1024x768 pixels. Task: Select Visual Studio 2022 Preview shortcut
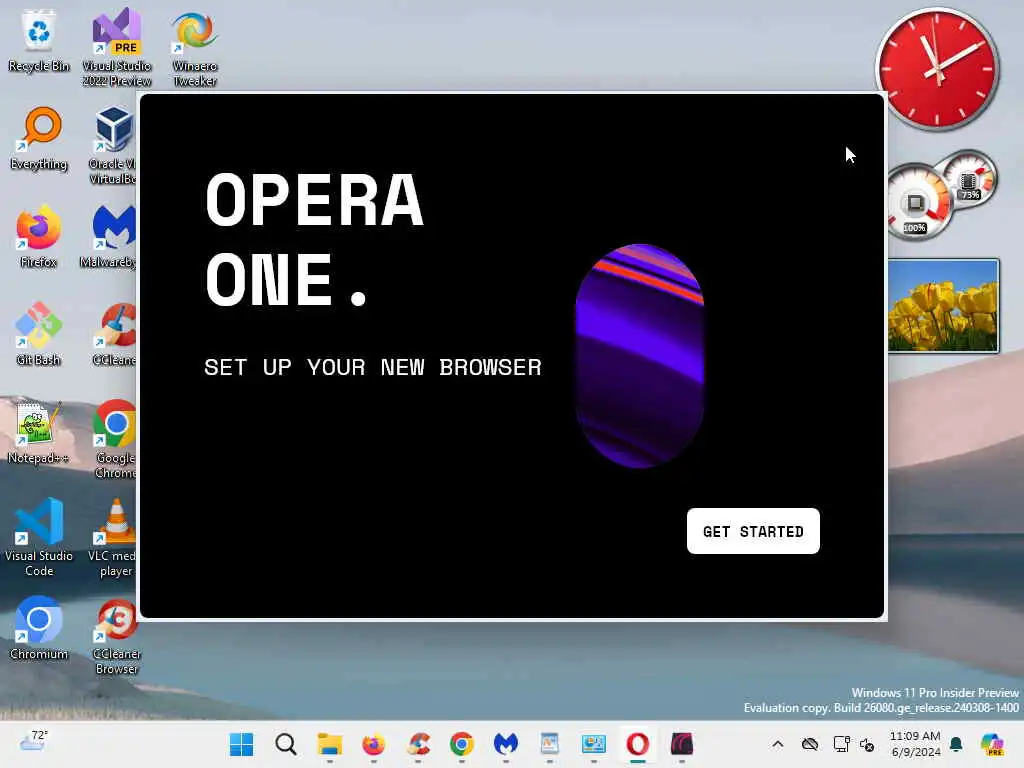(117, 47)
